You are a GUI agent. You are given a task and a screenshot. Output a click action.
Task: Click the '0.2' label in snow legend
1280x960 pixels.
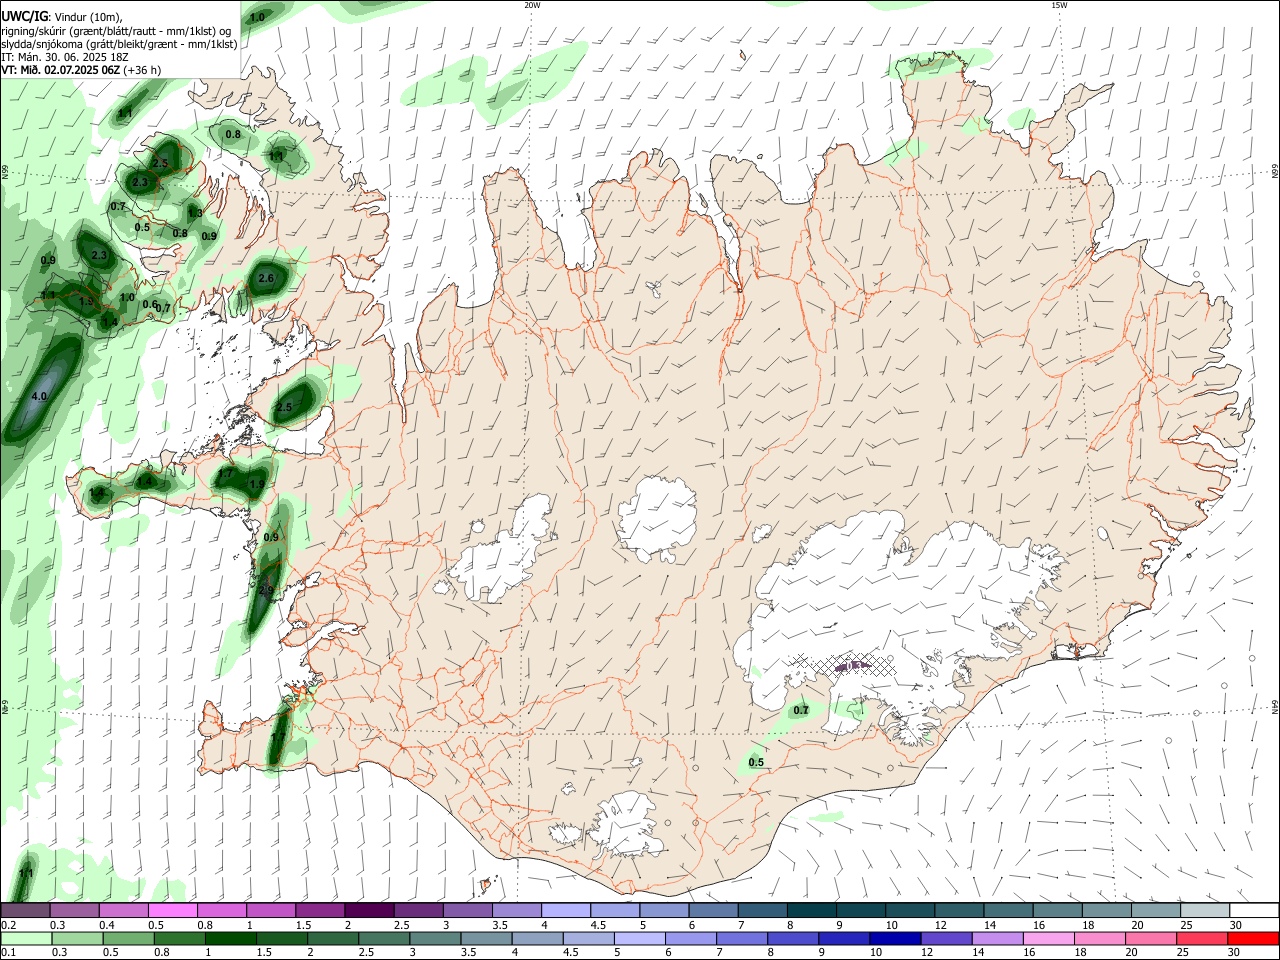click(x=8, y=925)
